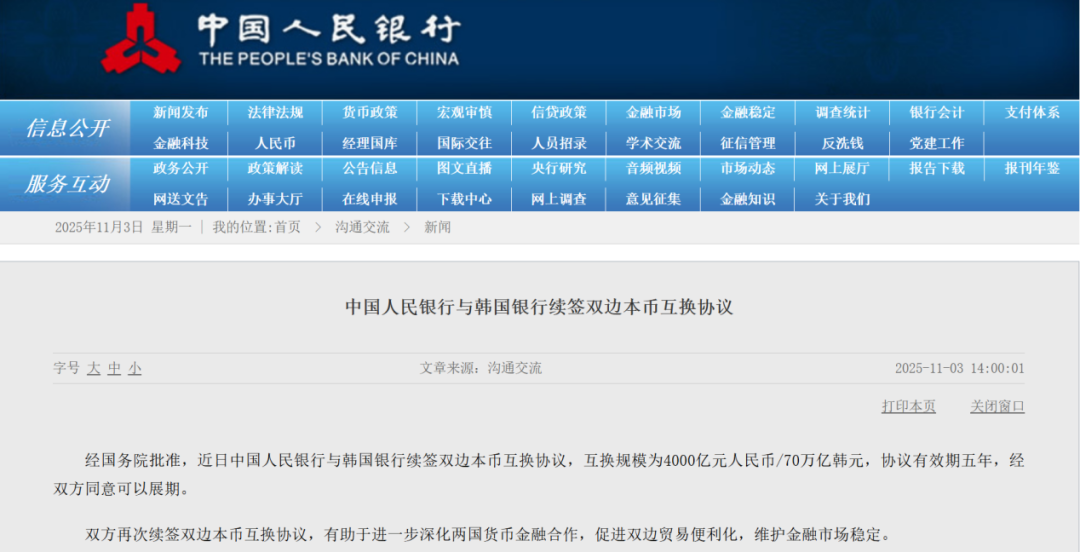Open the 政策解读 menu item
Screen dimensions: 1080x552
point(275,168)
